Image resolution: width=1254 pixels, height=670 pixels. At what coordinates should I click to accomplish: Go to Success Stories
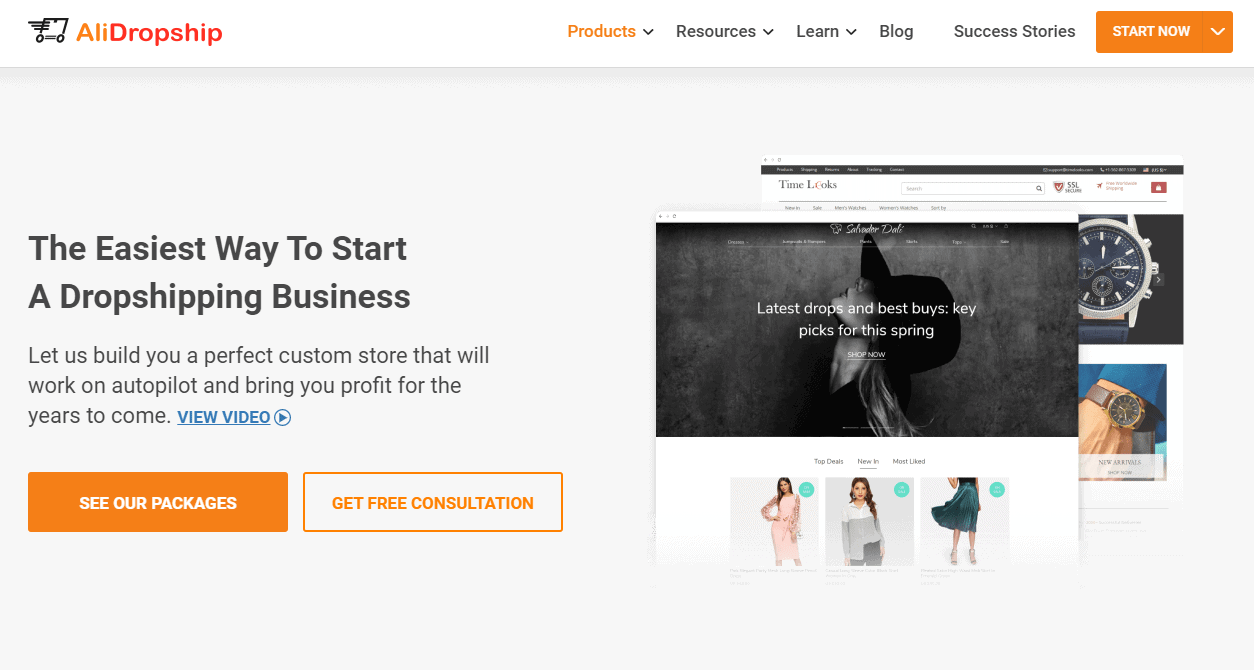point(1014,31)
